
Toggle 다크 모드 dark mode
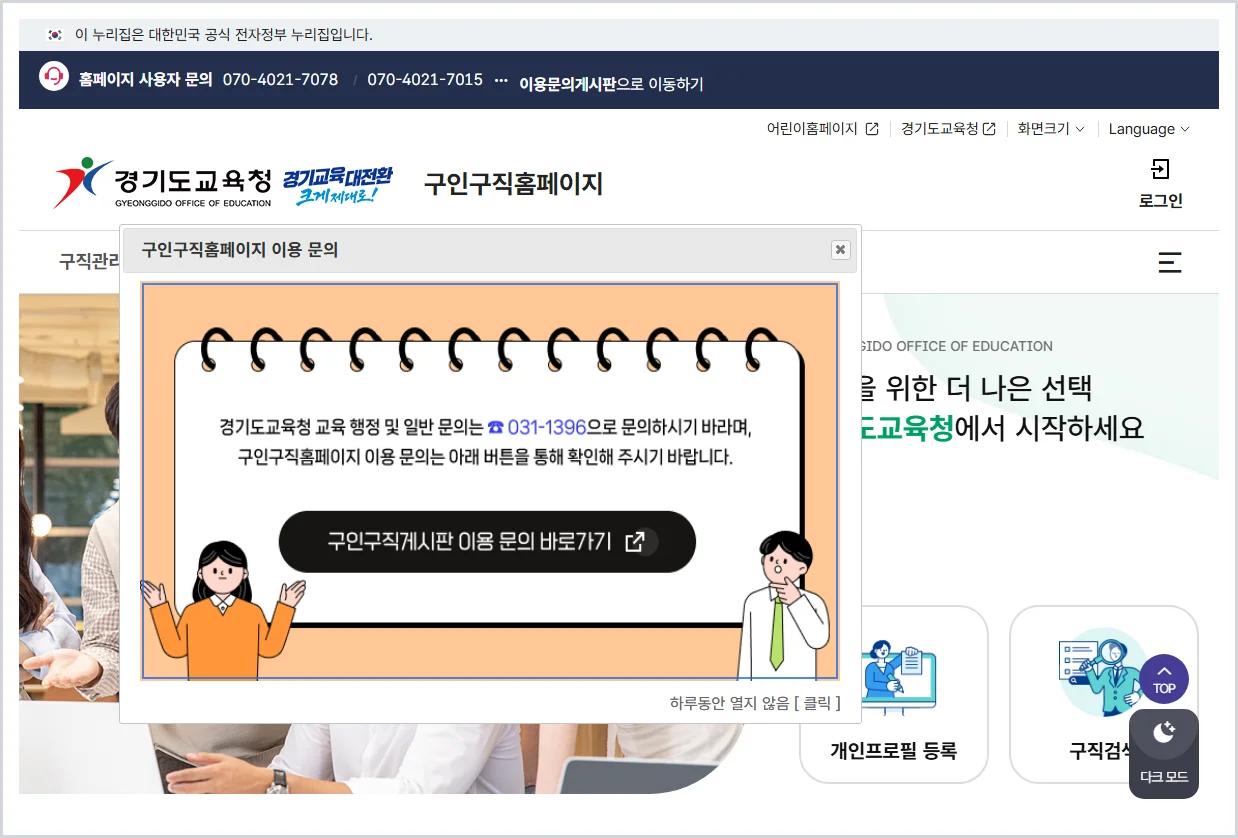[1164, 753]
